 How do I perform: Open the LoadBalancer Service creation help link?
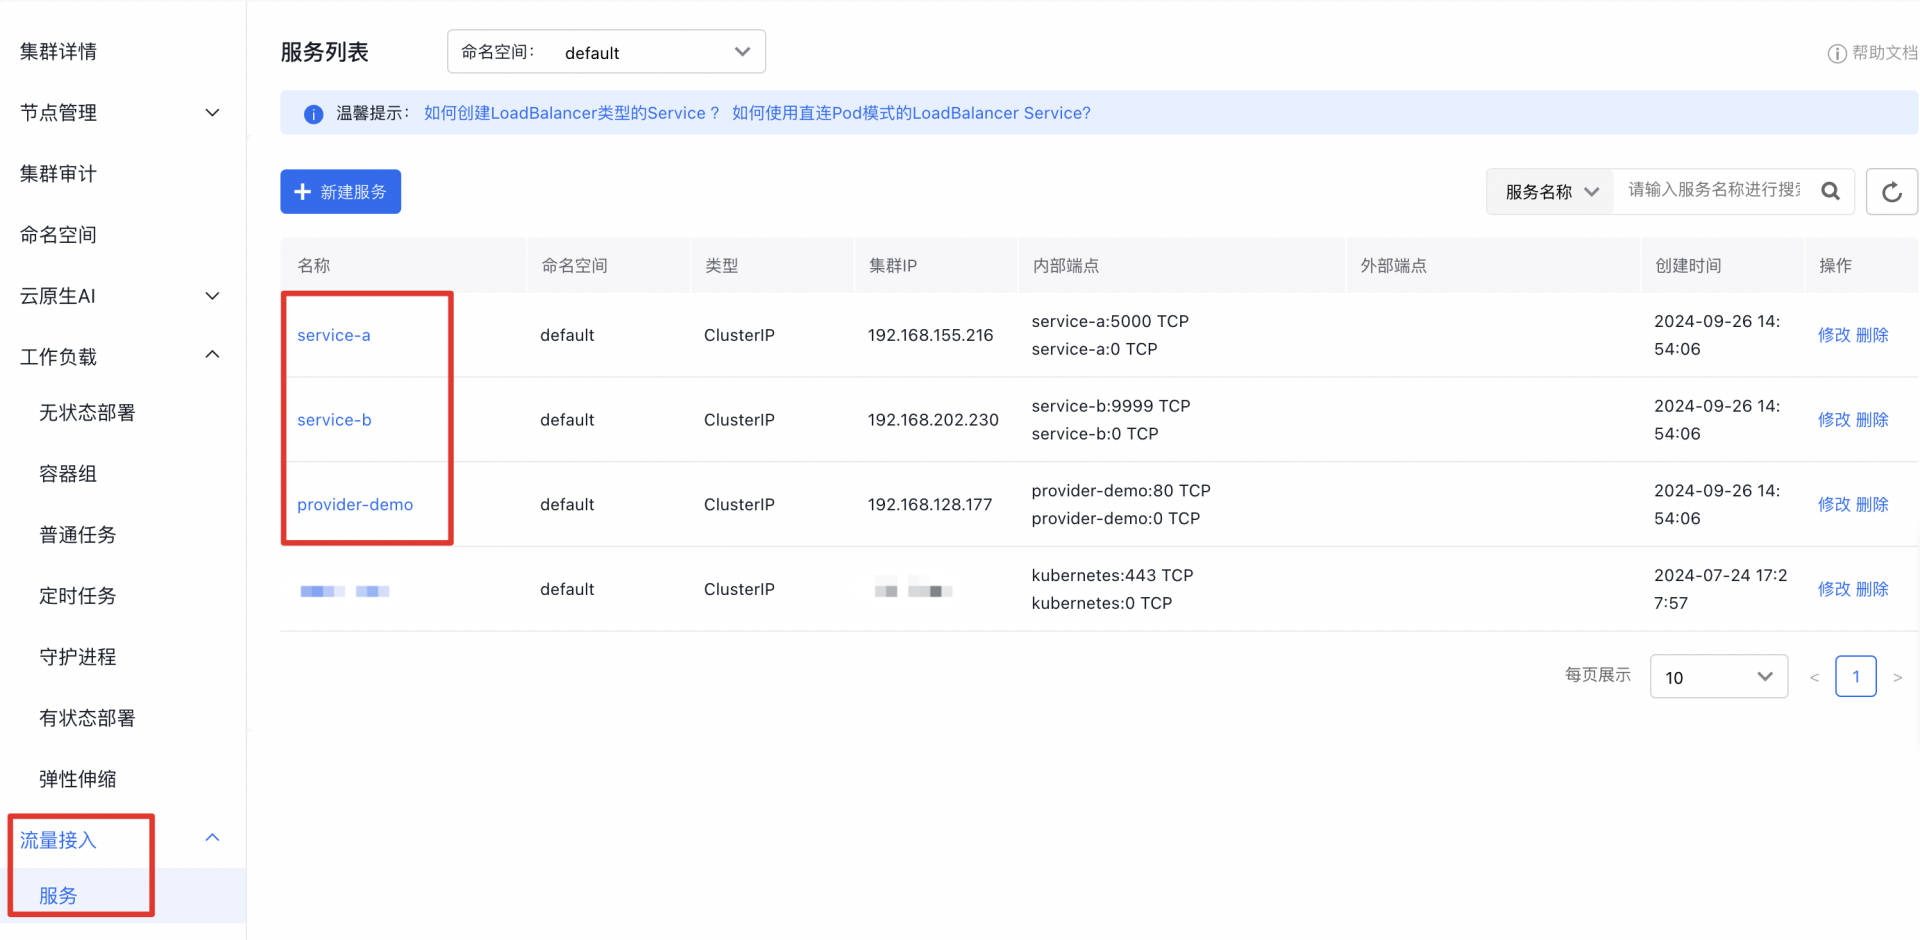(571, 113)
